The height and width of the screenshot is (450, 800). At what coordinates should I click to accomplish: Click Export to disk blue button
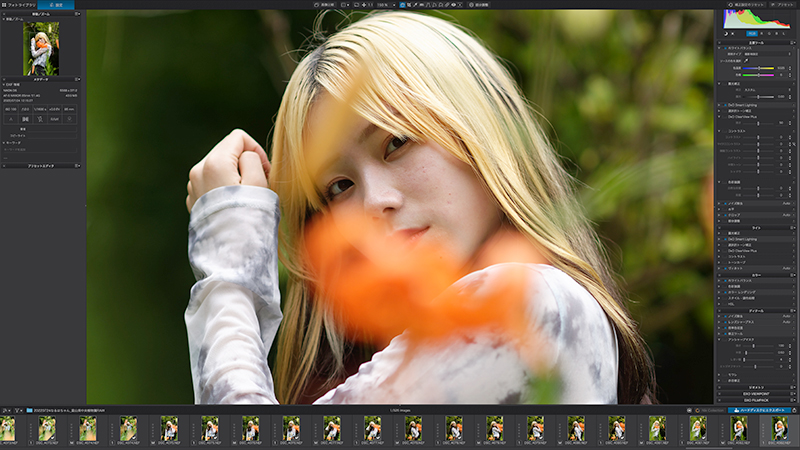[759, 410]
